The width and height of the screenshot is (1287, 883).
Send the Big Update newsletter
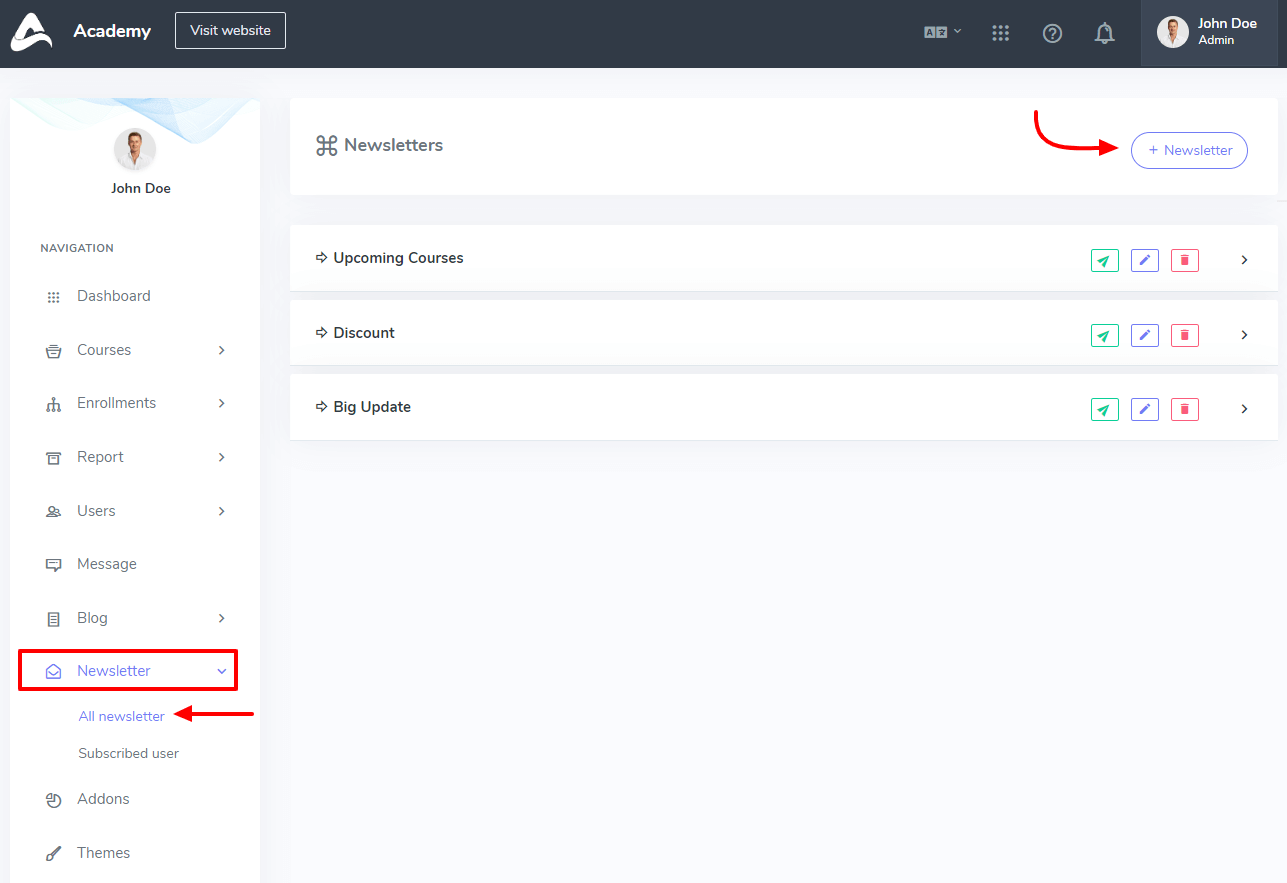[x=1104, y=409]
